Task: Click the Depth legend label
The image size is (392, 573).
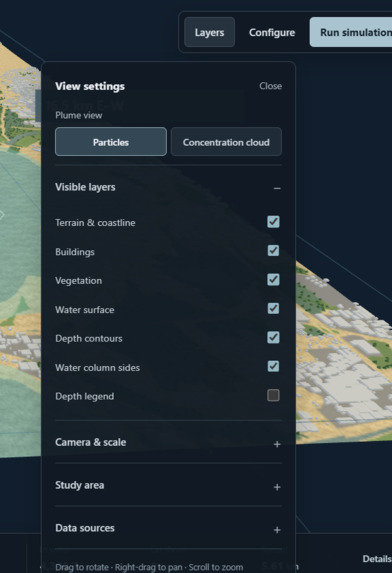Action: click(x=84, y=396)
